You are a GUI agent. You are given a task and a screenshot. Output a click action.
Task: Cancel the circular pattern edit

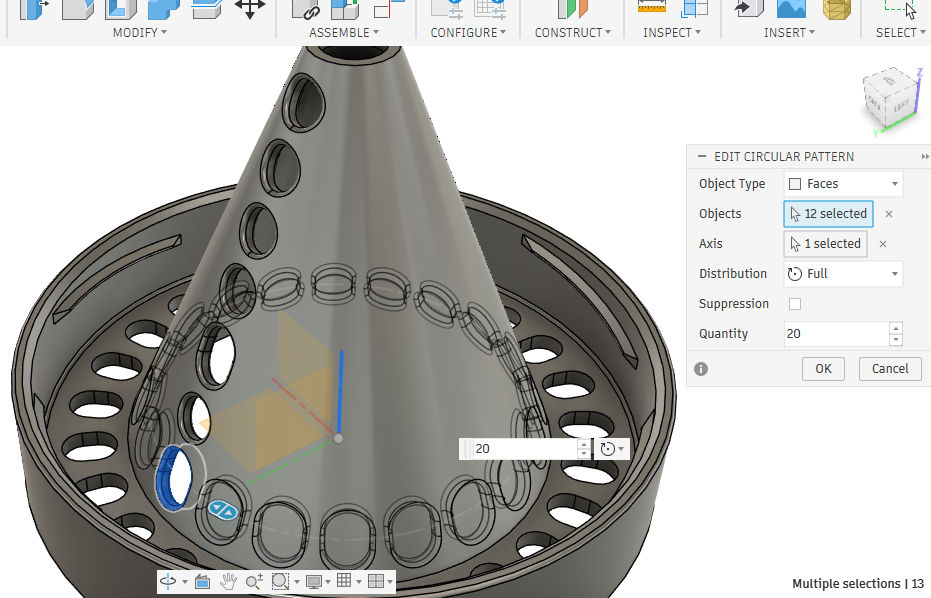(x=889, y=368)
